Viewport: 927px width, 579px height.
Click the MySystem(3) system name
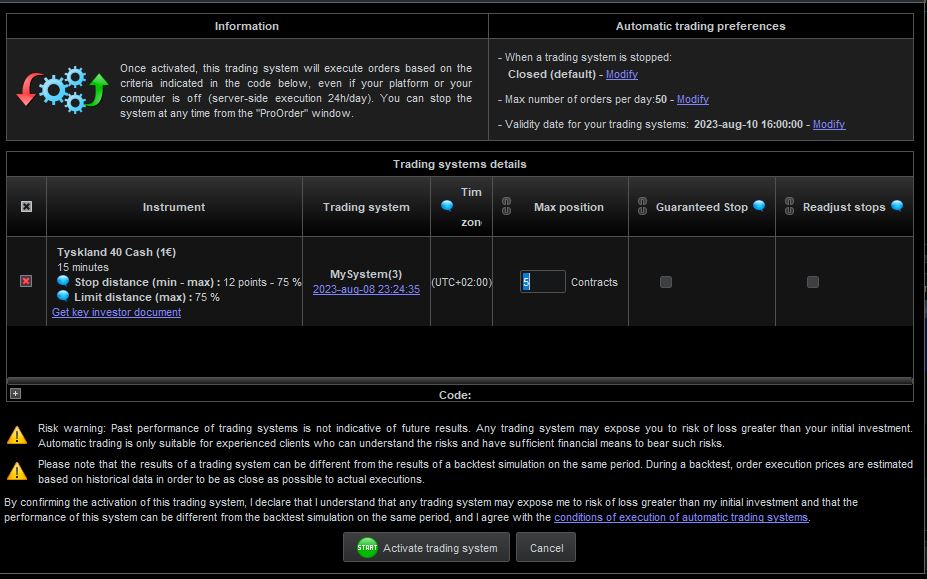pyautogui.click(x=366, y=274)
